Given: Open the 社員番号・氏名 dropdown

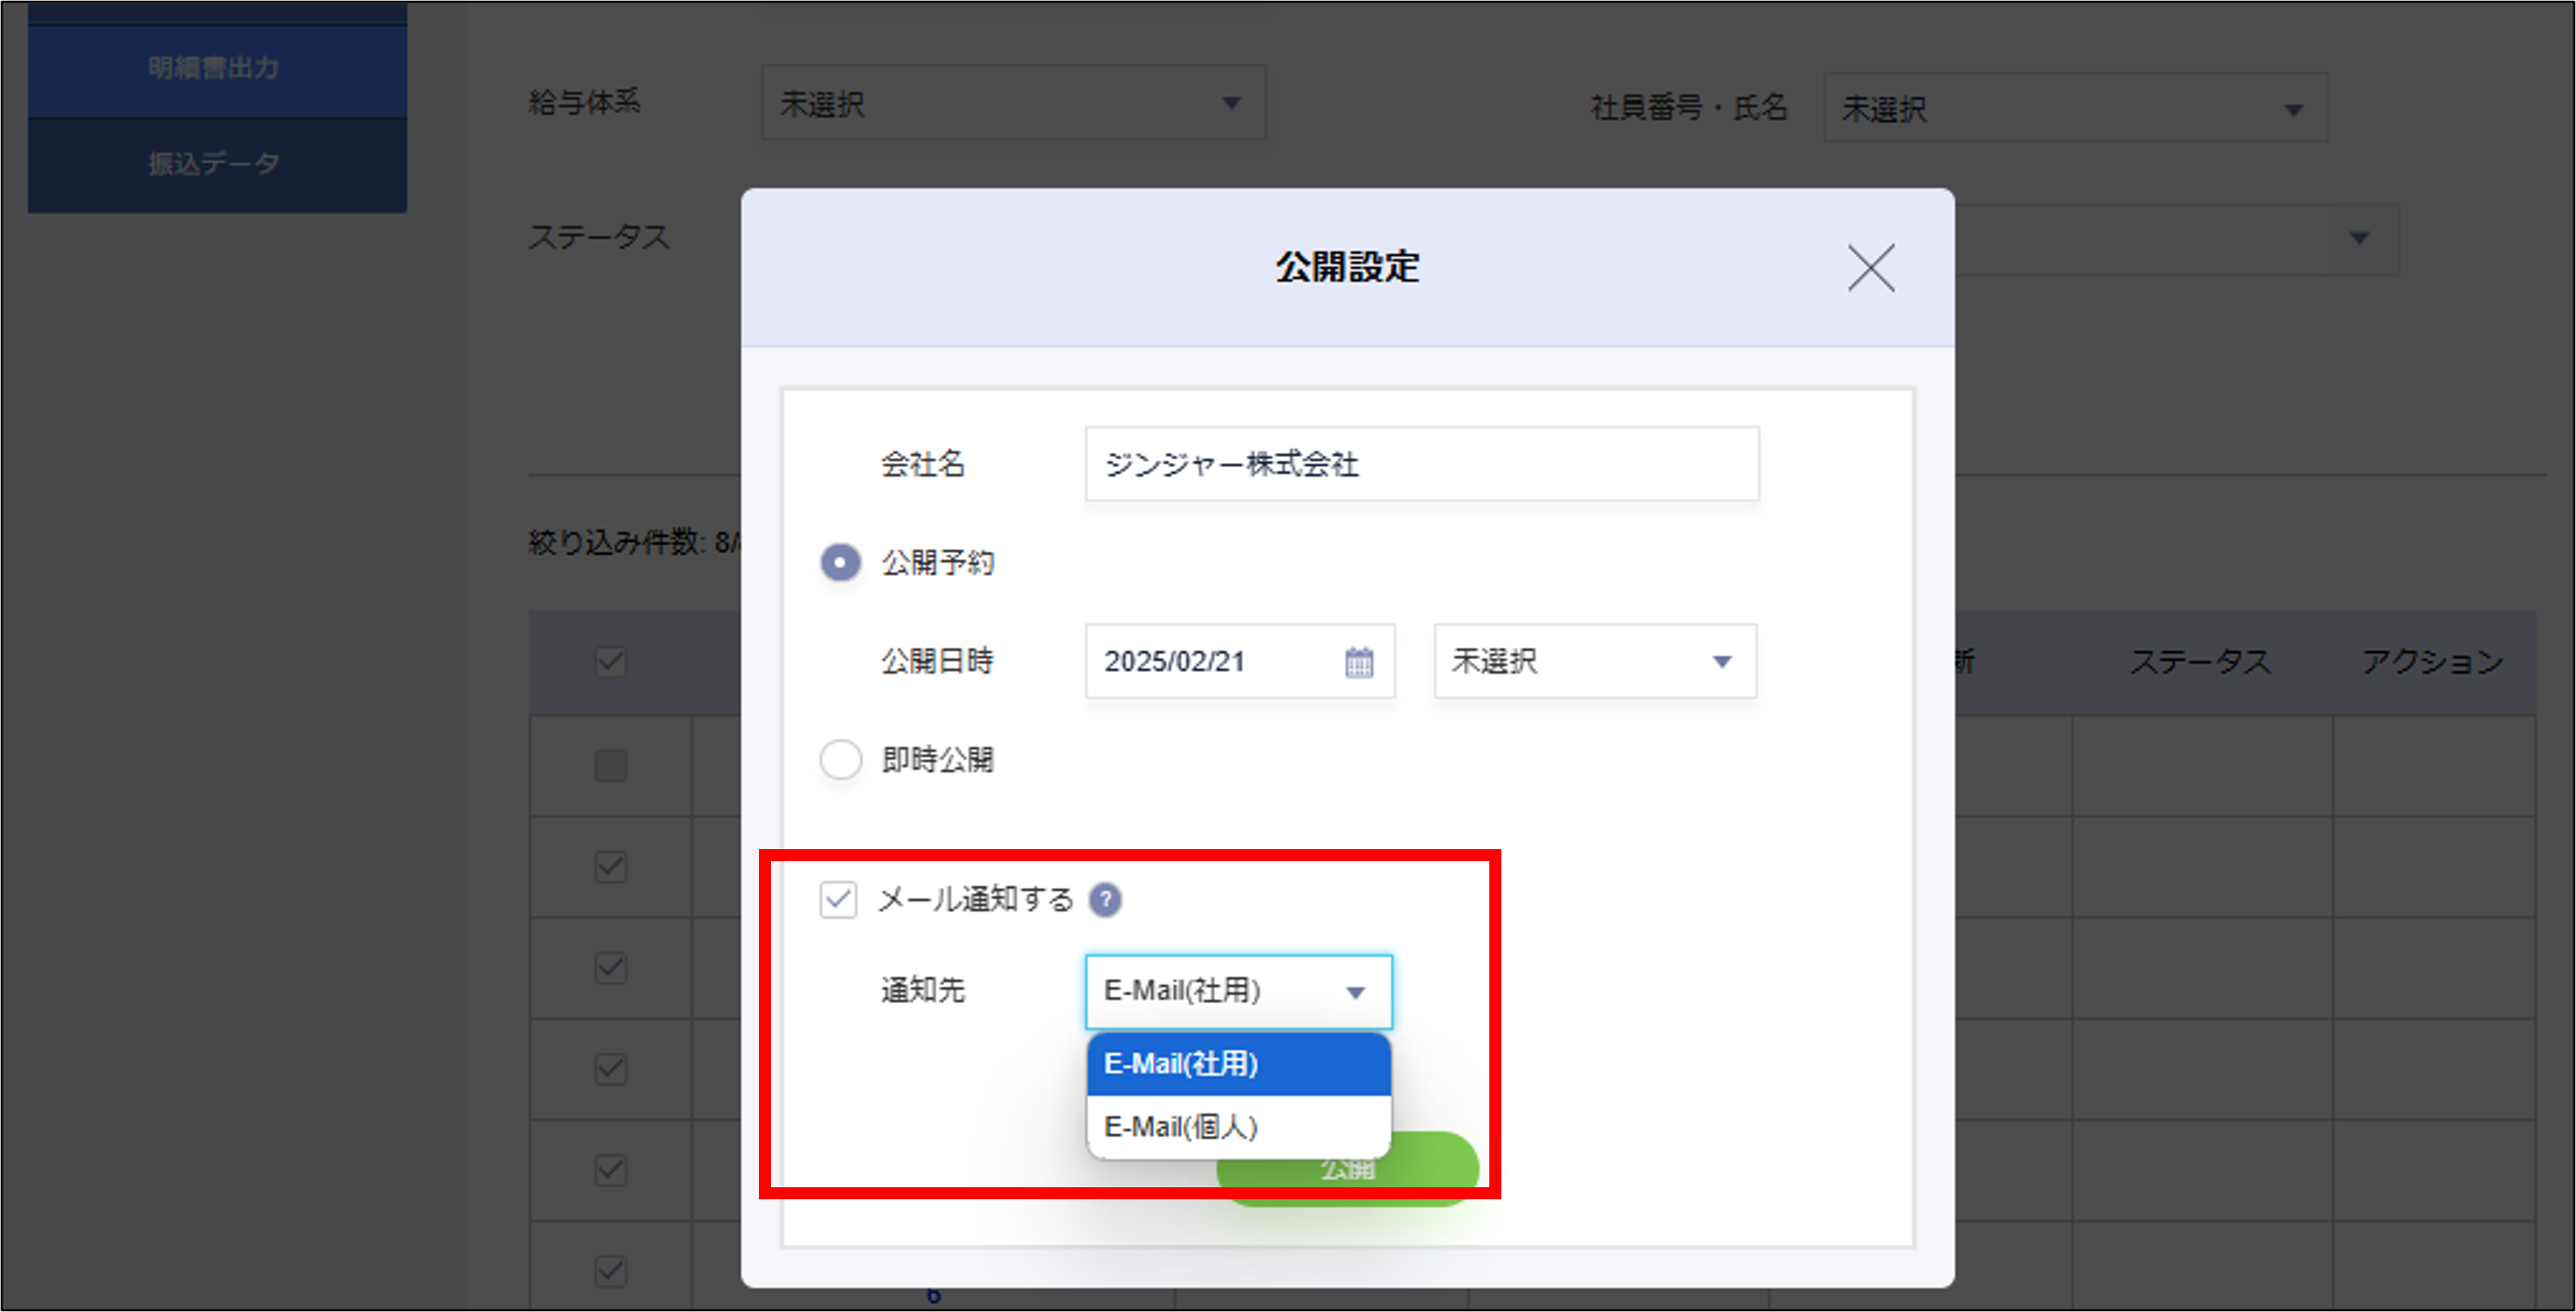Looking at the screenshot, I should [x=2076, y=108].
